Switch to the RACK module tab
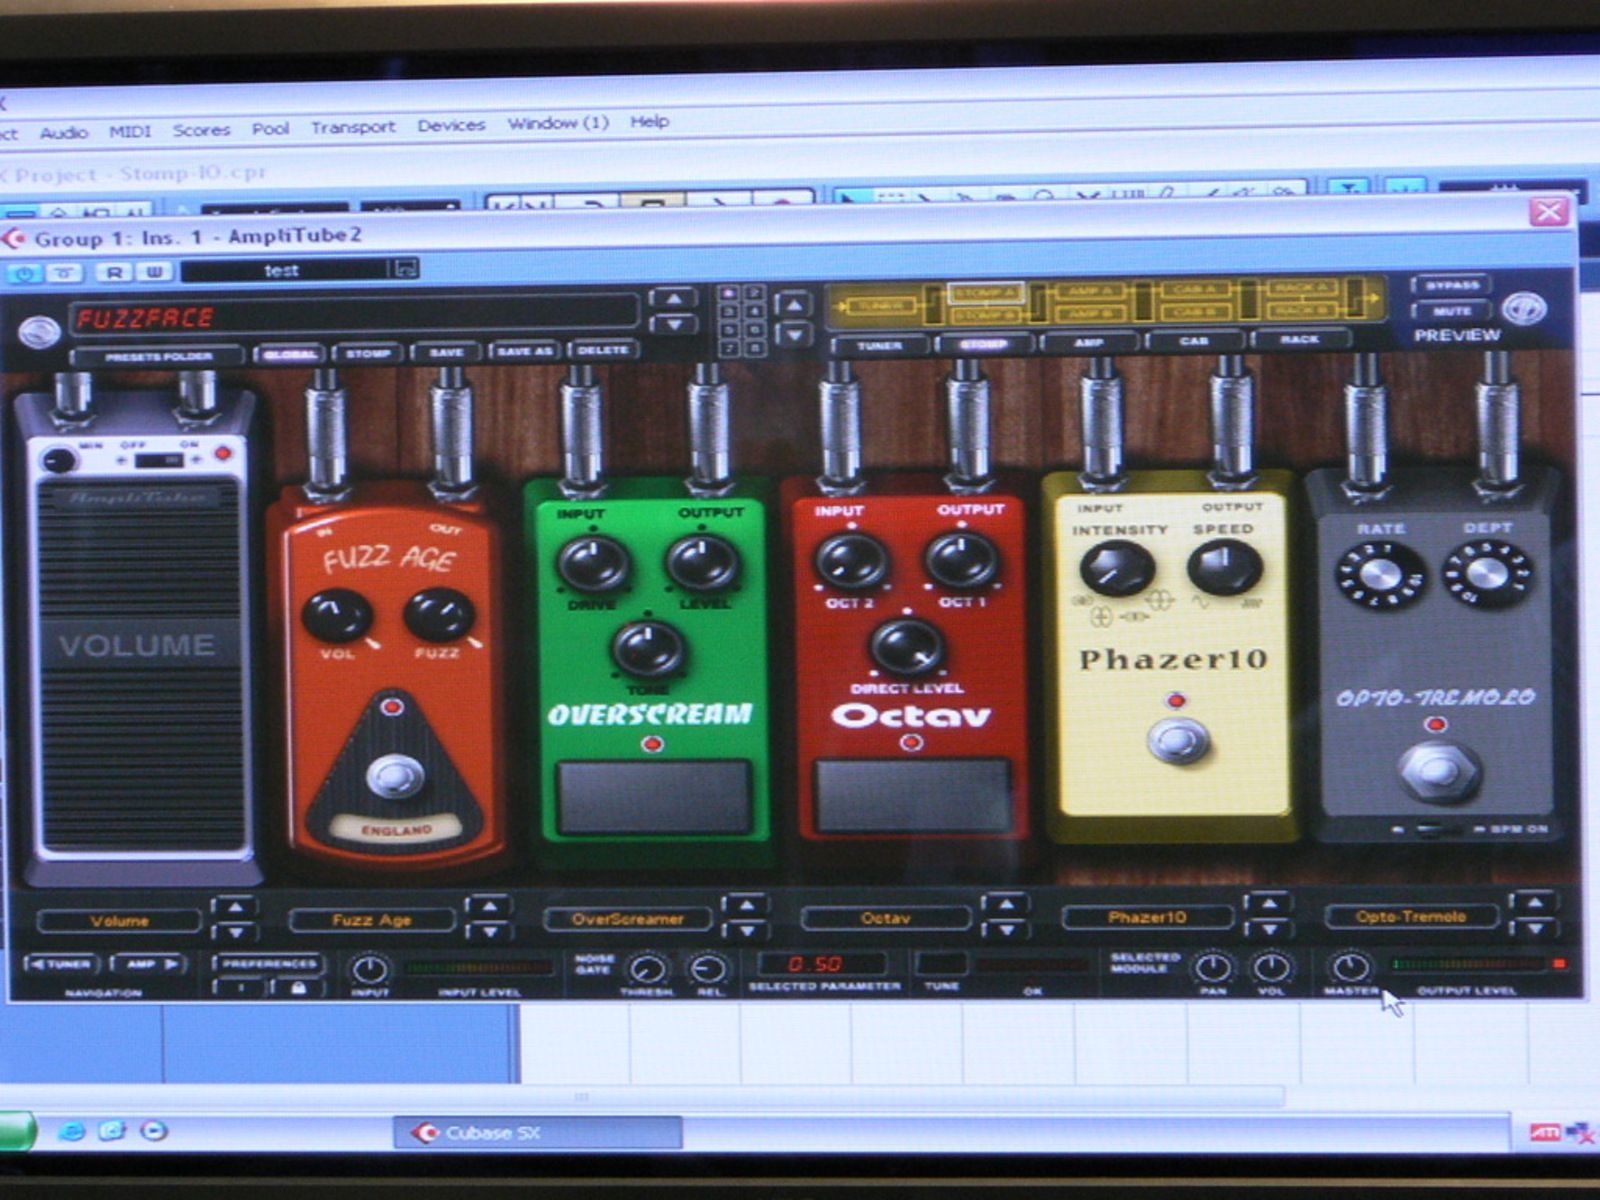This screenshot has height=1200, width=1600. click(1299, 339)
